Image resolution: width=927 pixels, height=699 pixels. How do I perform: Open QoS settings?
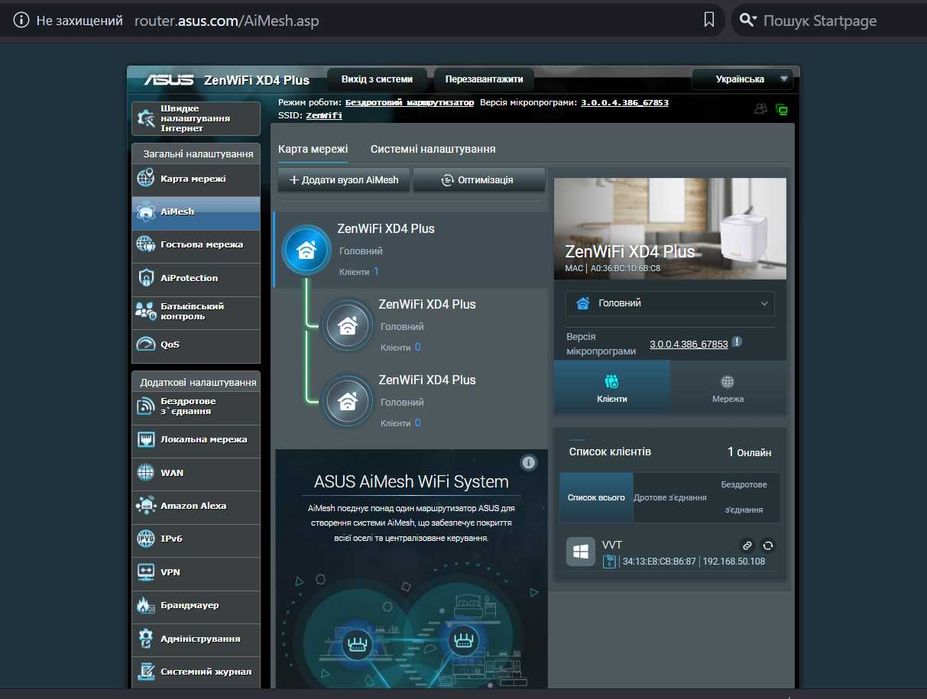(196, 344)
